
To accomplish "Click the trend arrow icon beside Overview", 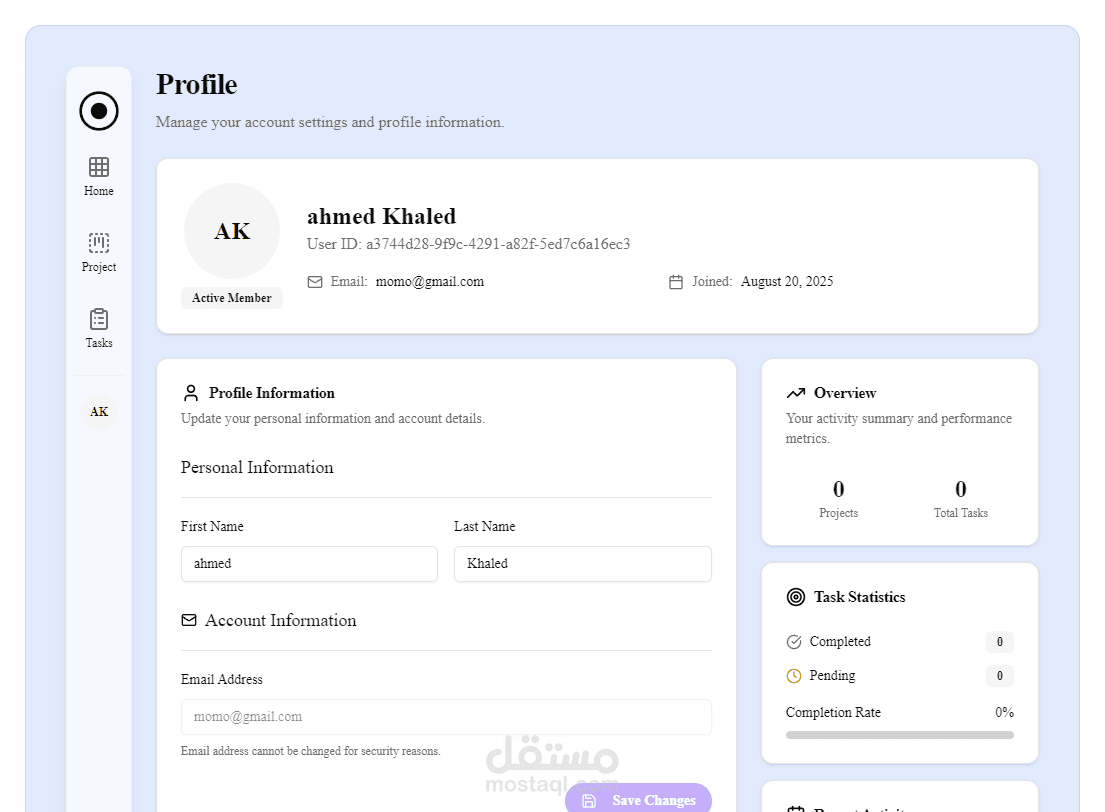I will [x=796, y=393].
